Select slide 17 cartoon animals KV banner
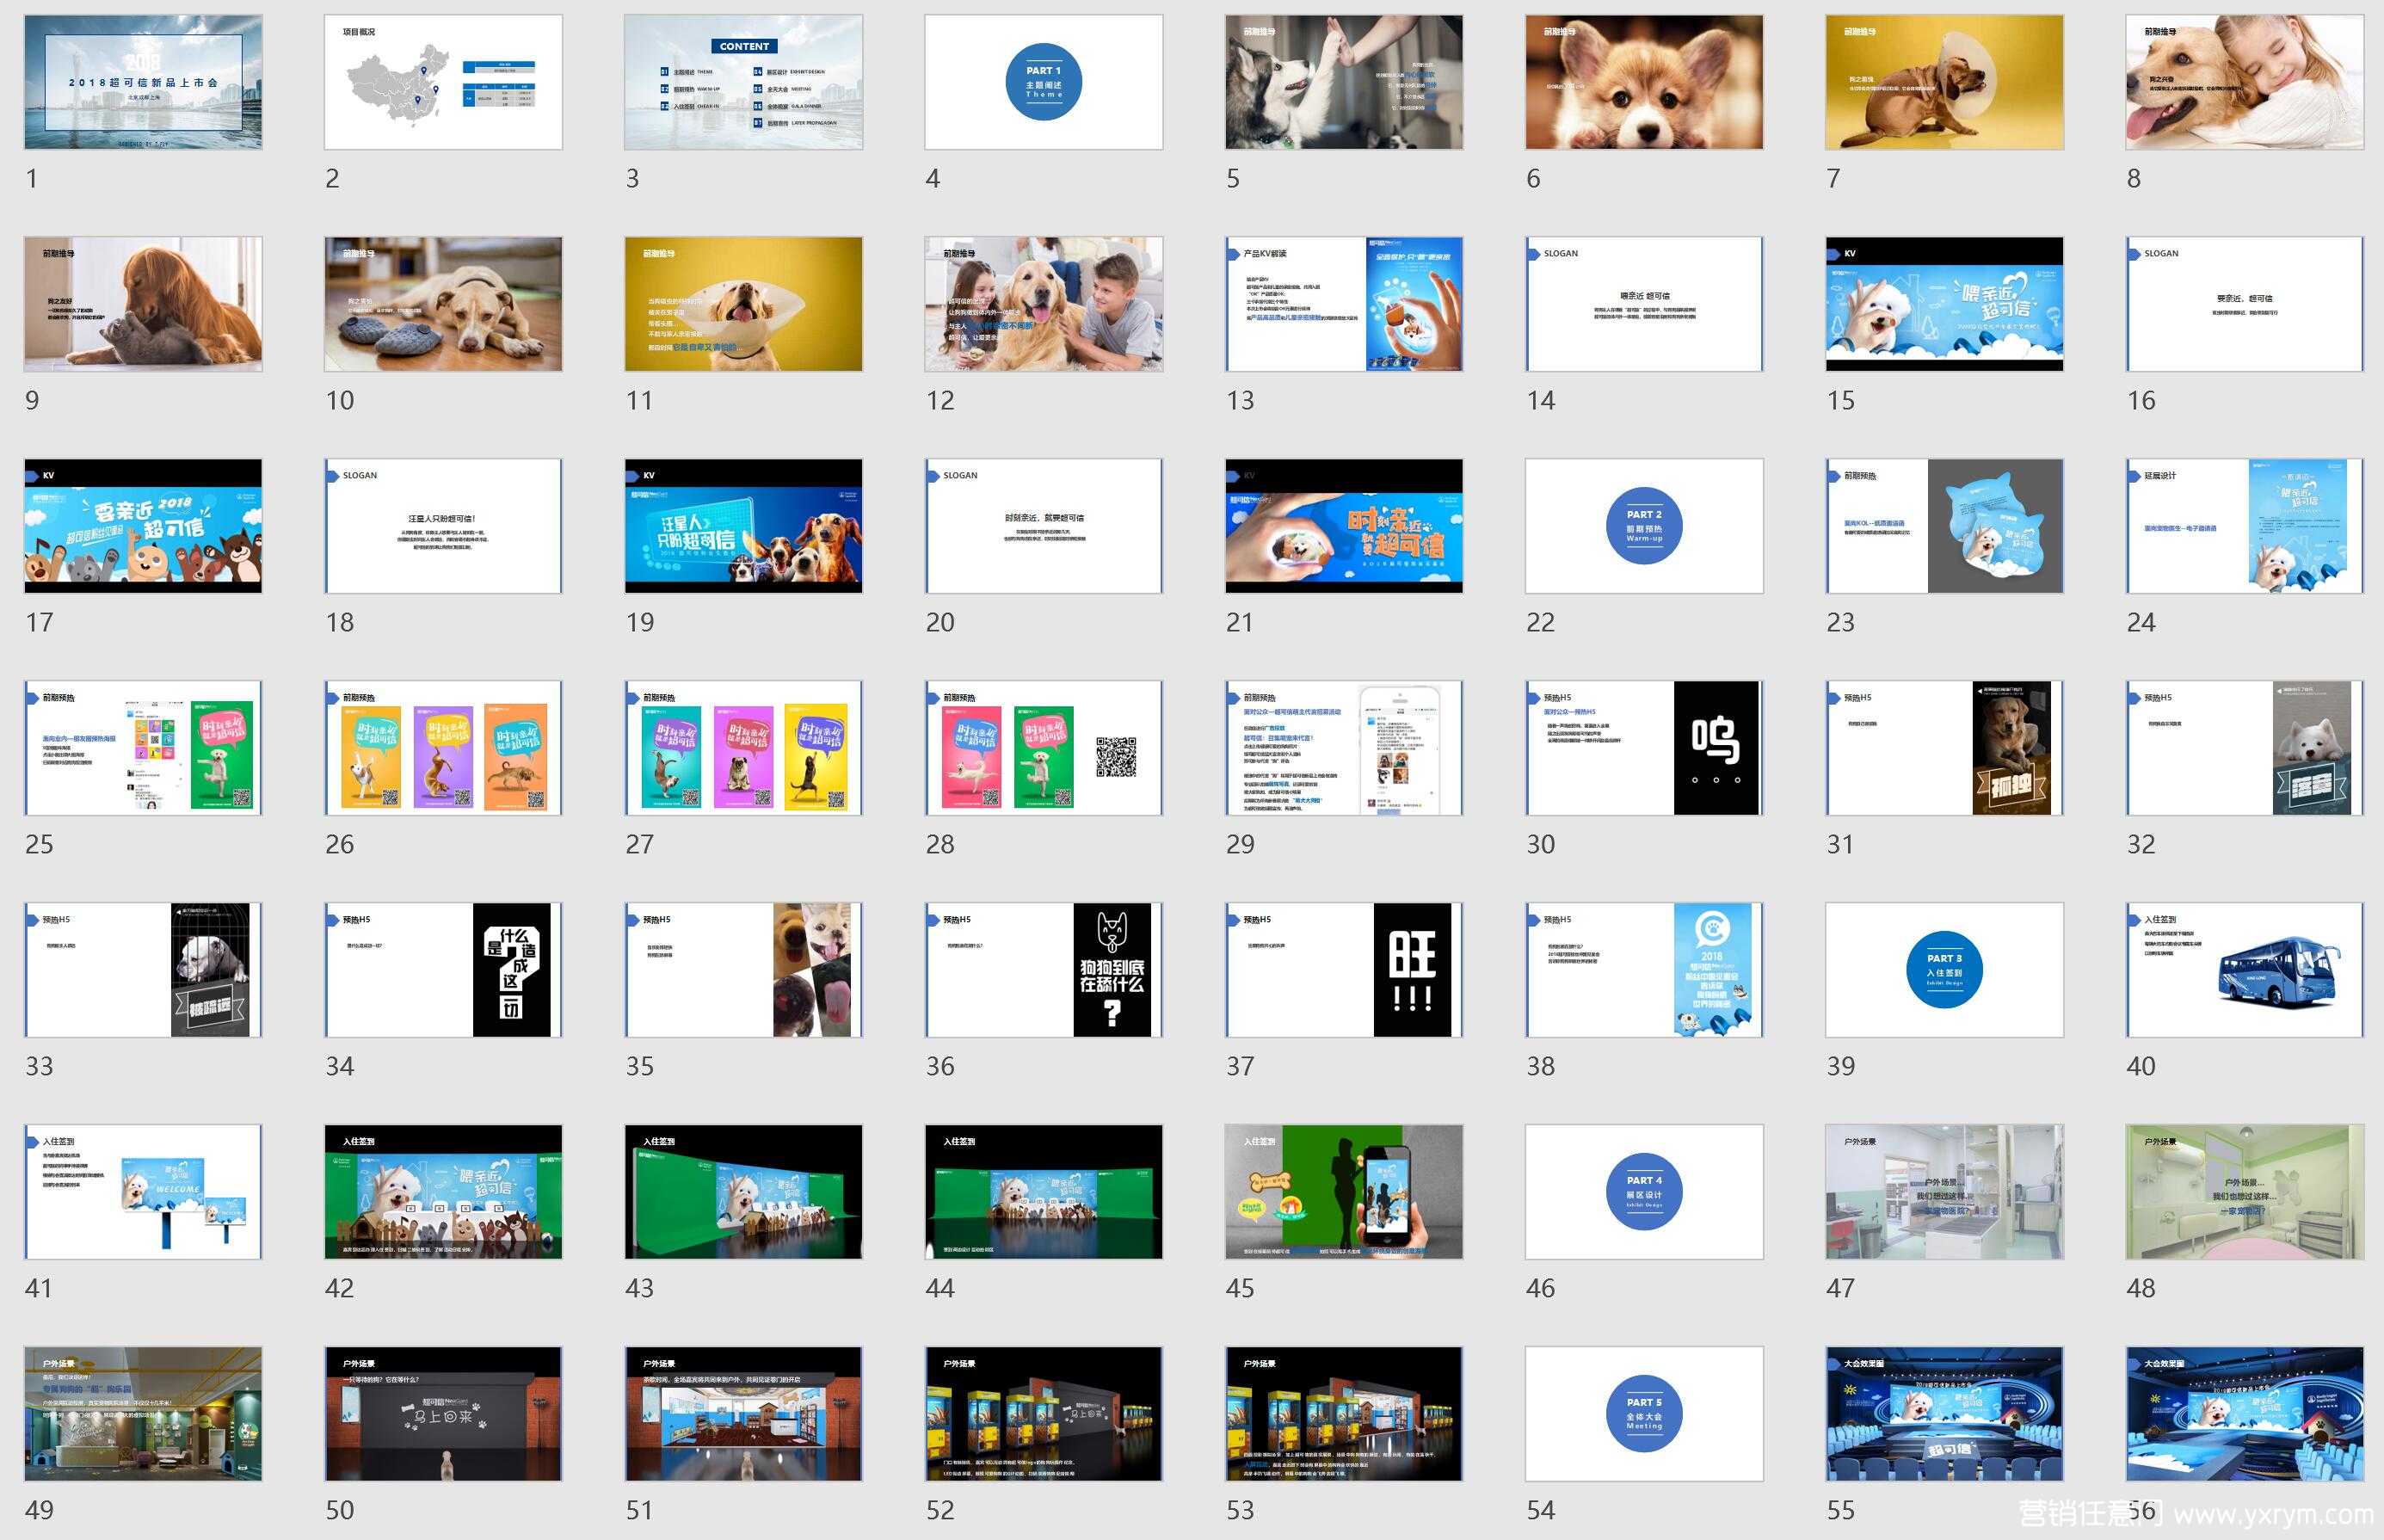 (143, 526)
